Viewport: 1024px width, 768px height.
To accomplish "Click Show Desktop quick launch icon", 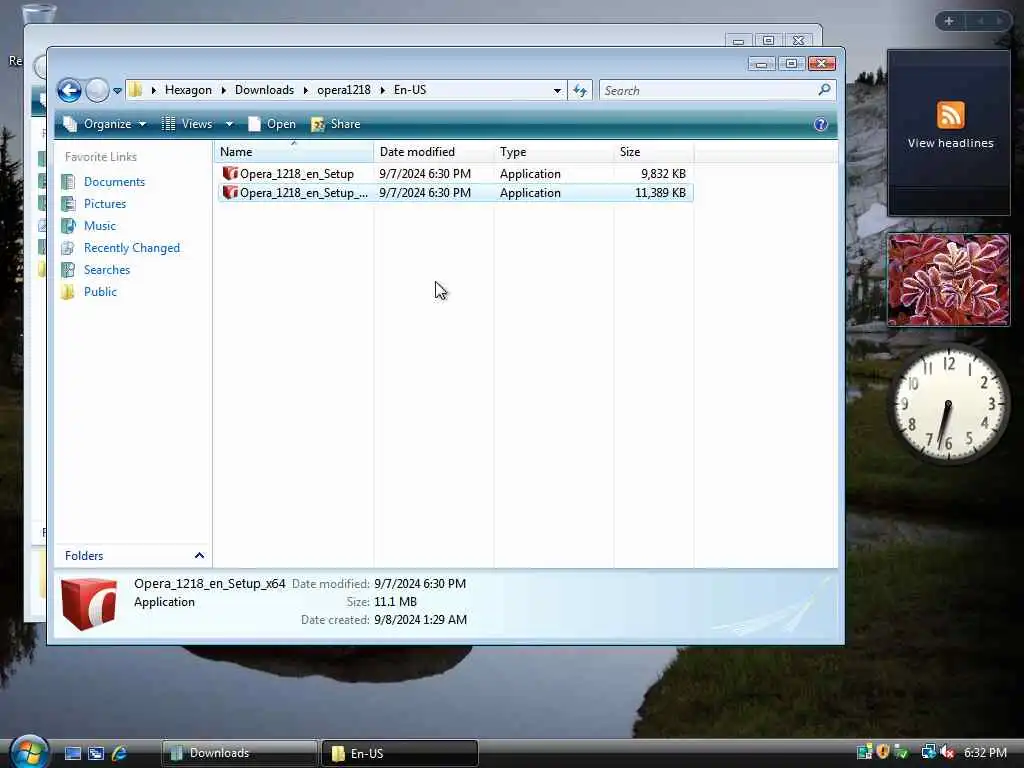I will pyautogui.click(x=72, y=753).
